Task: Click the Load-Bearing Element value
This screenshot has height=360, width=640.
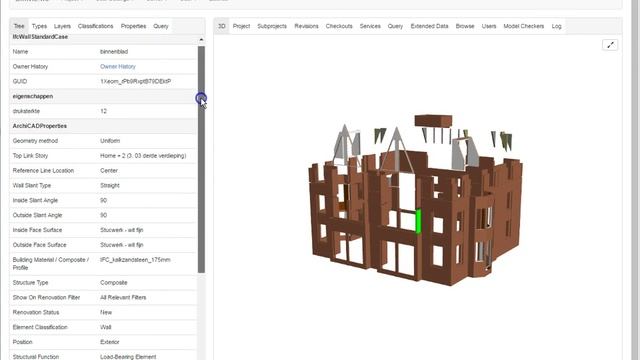Action: 128,357
